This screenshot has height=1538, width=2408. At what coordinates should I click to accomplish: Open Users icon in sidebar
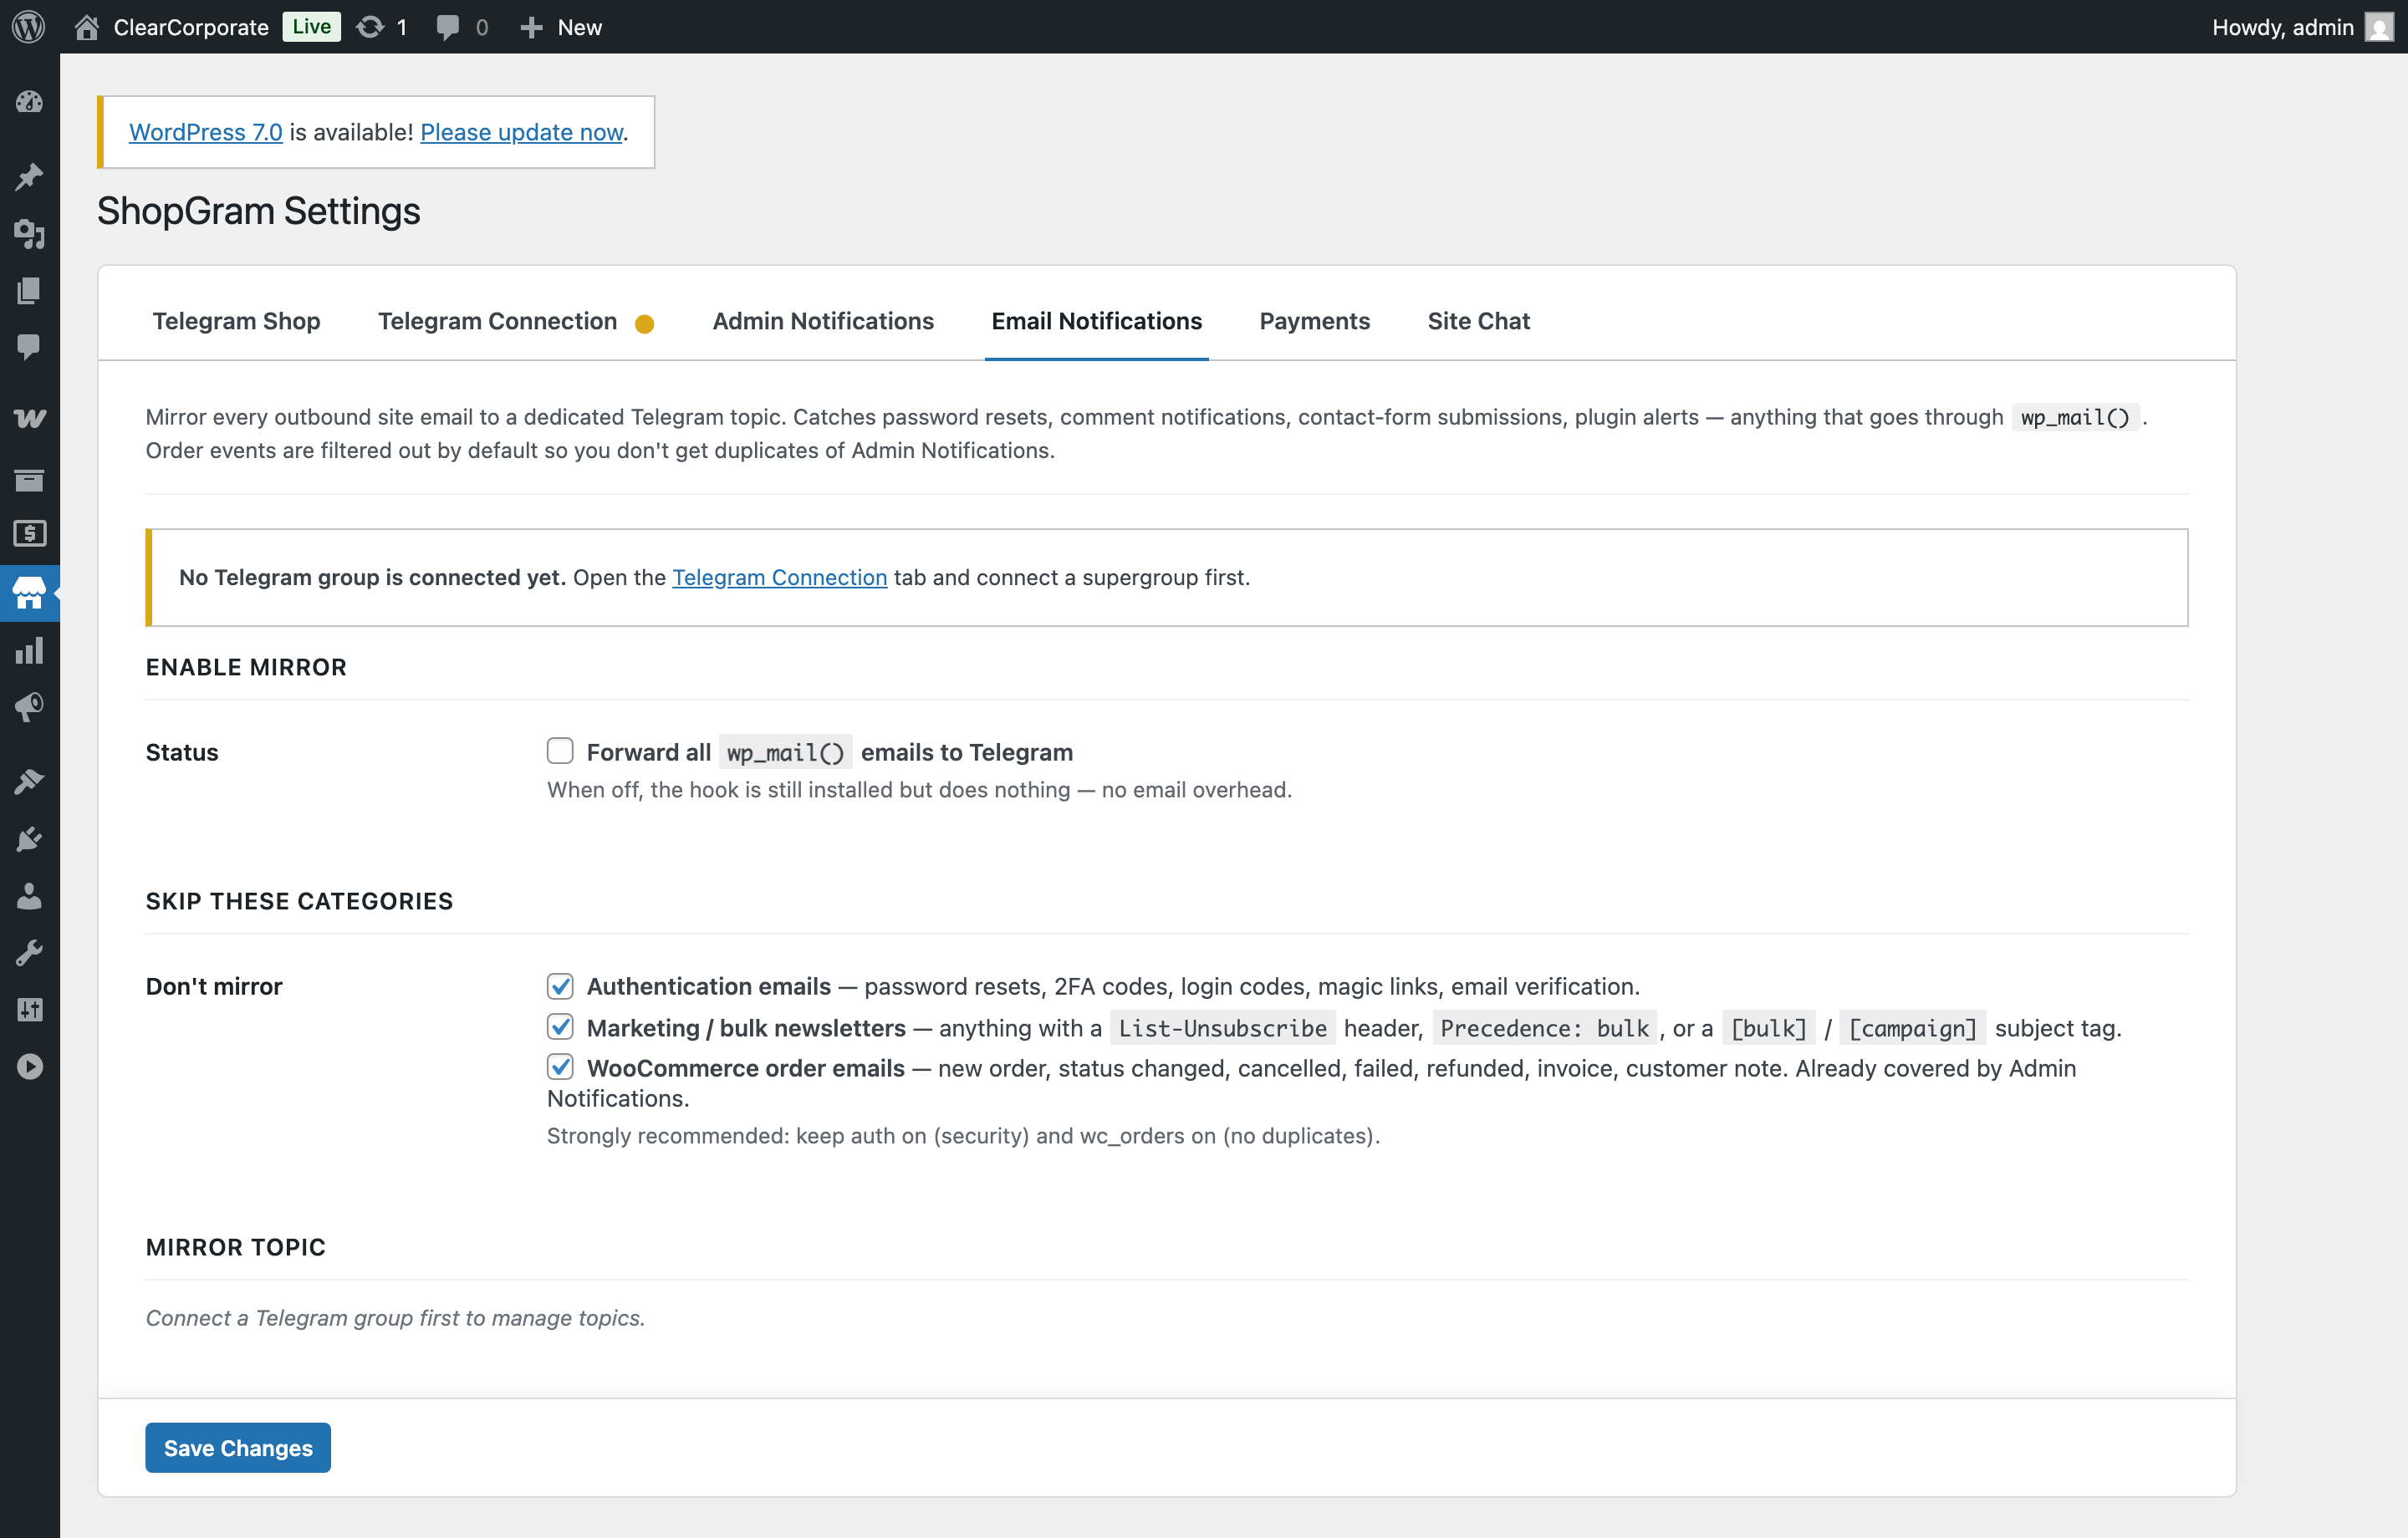[29, 896]
